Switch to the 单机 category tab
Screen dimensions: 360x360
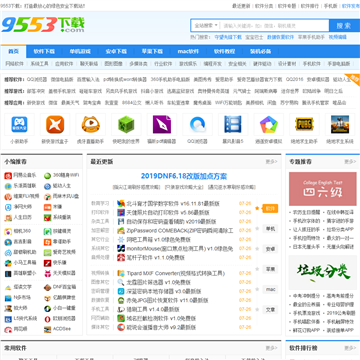pyautogui.click(x=270, y=229)
